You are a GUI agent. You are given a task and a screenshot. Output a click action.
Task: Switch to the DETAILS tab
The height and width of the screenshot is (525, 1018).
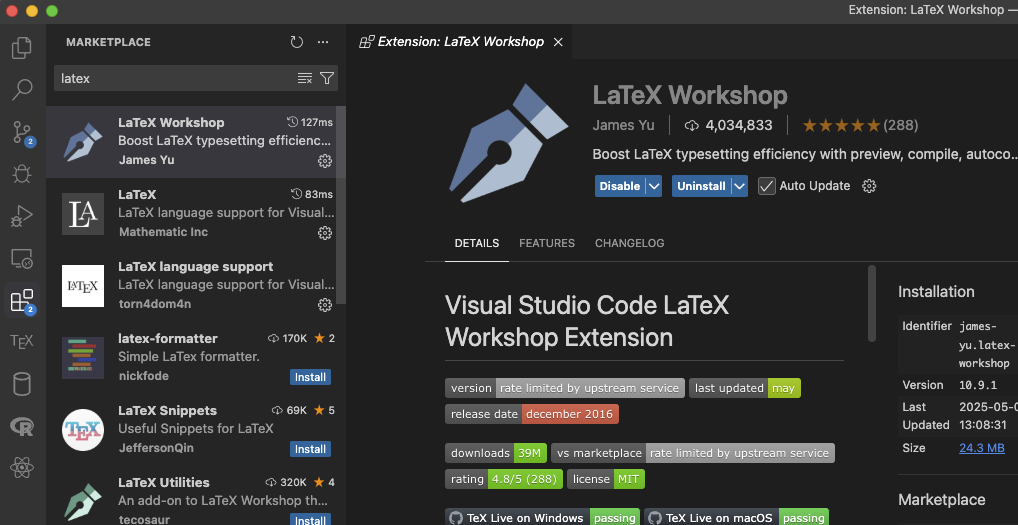click(477, 243)
